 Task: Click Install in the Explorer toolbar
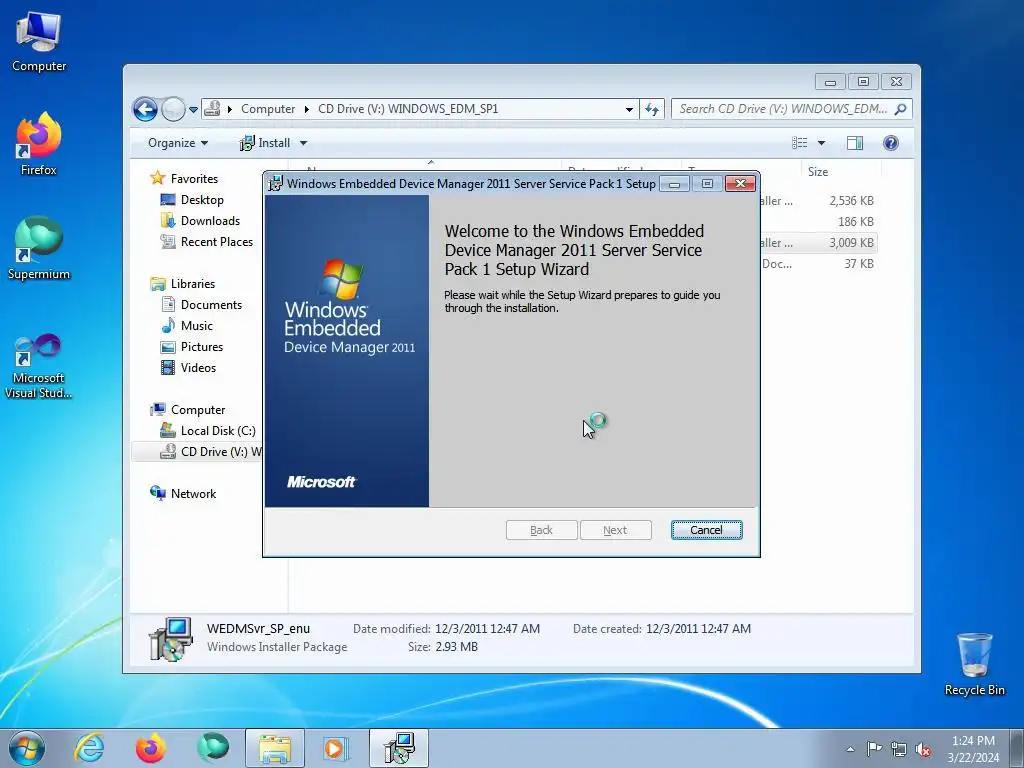[x=265, y=143]
